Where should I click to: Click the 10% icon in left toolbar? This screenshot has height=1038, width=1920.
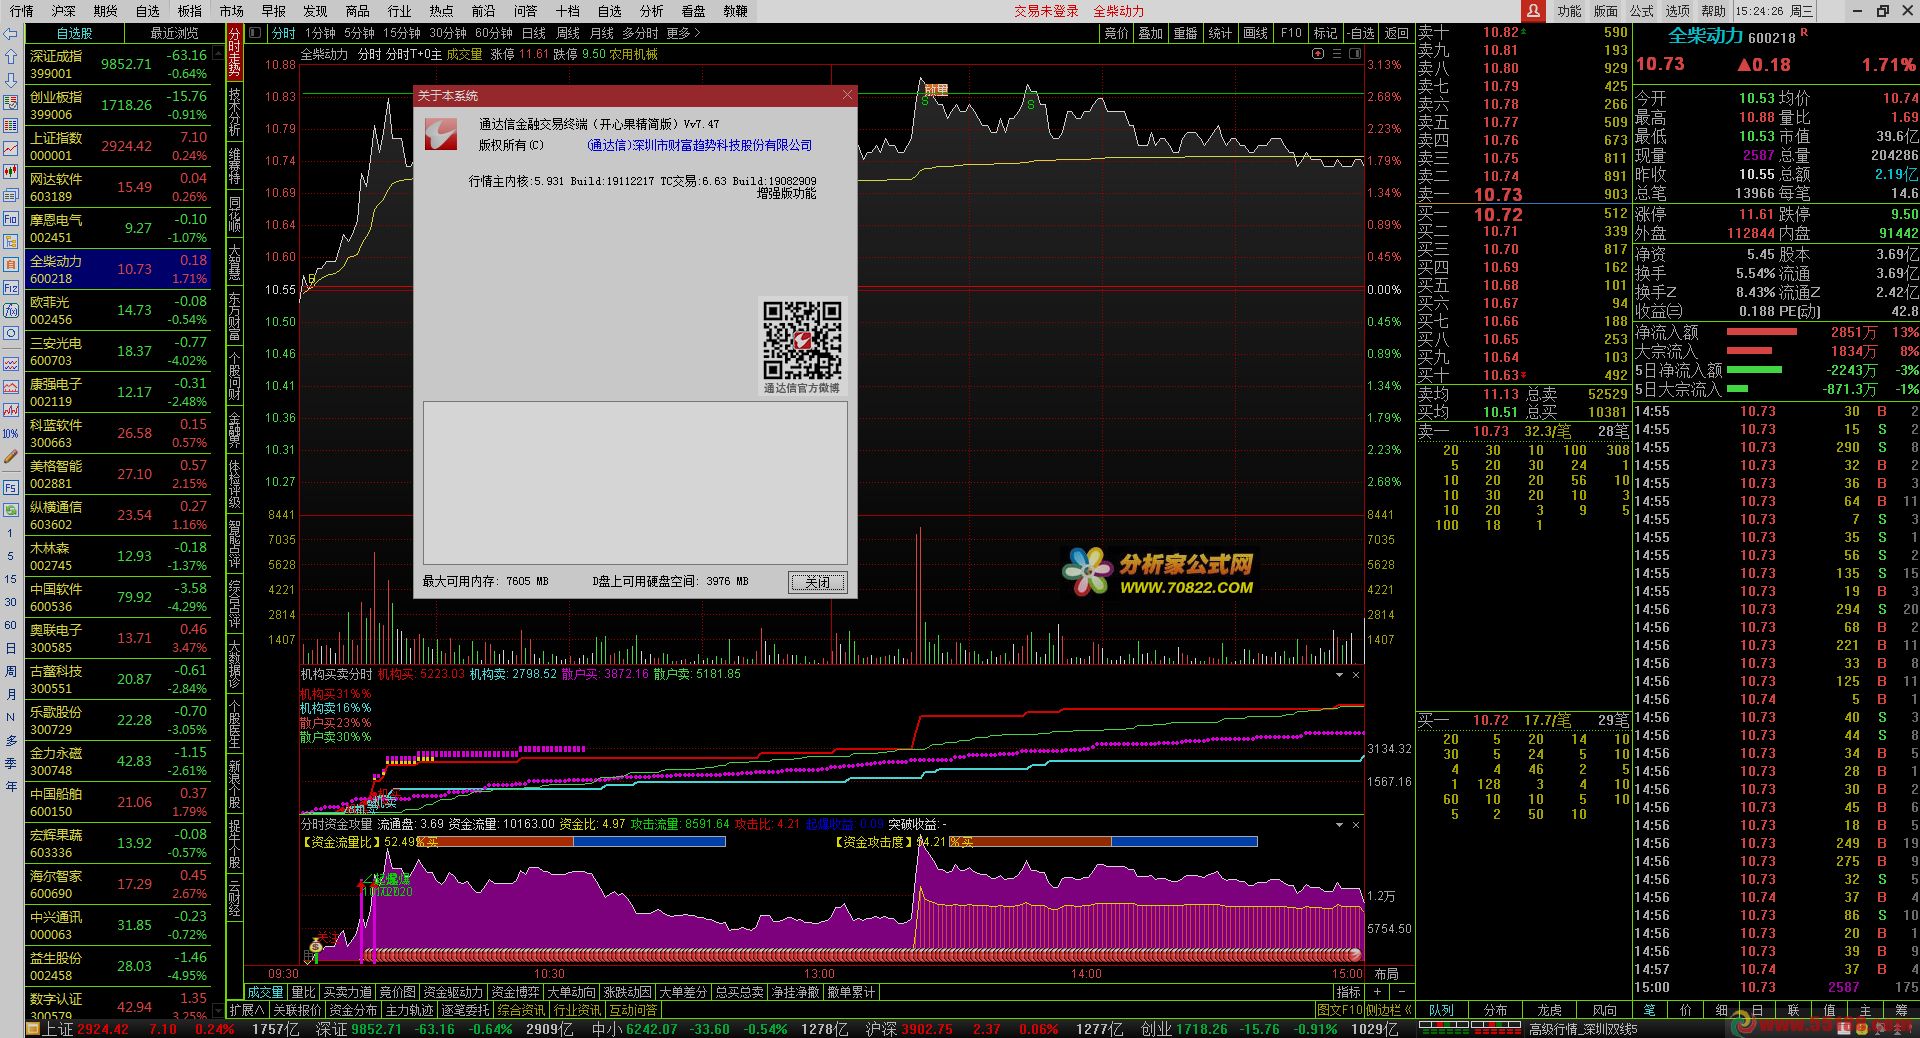click(x=10, y=433)
